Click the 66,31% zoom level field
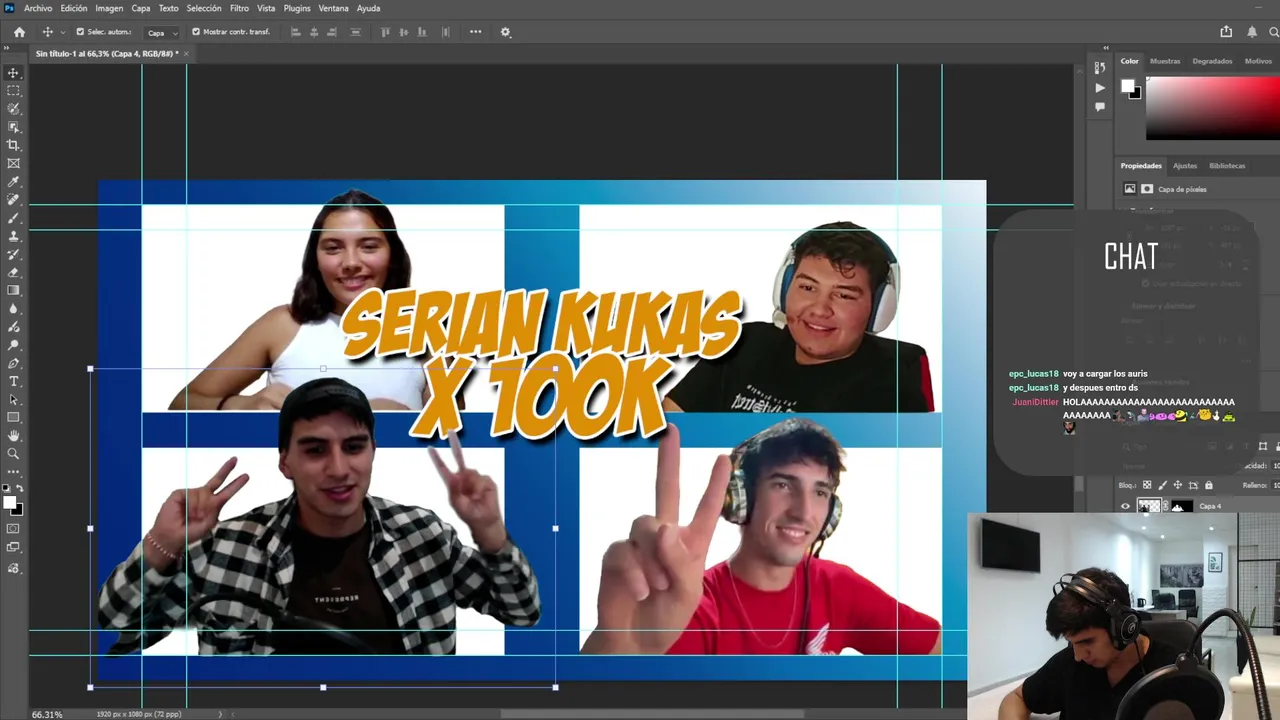Viewport: 1280px width, 720px height. [x=47, y=715]
